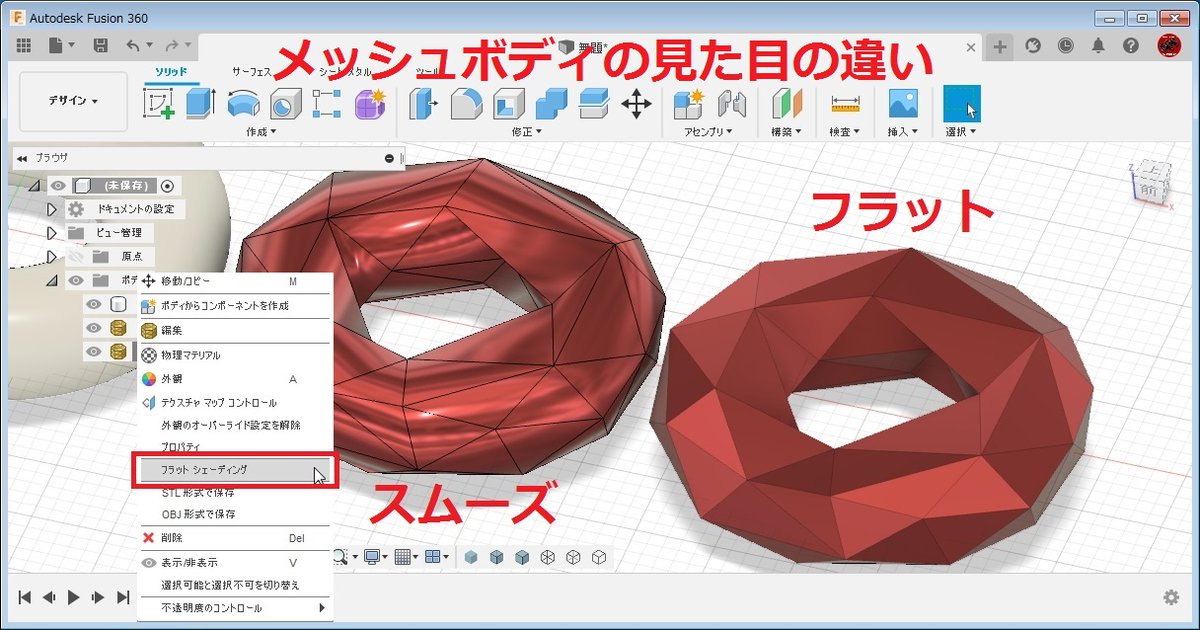
Task: Select the Combine tool
Action: click(551, 104)
